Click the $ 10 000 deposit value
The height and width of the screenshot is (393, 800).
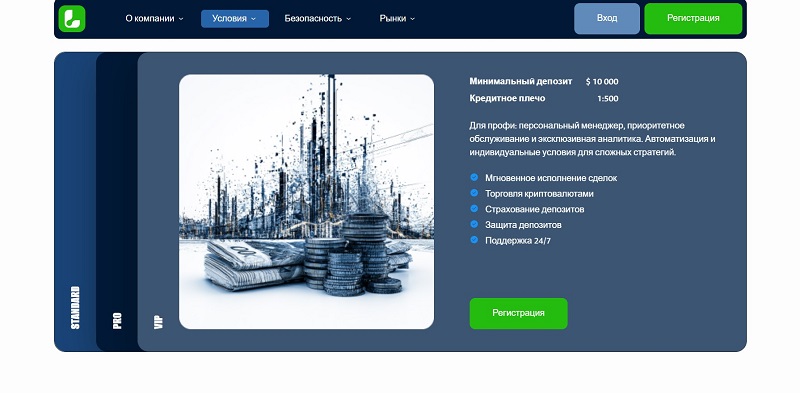602,82
